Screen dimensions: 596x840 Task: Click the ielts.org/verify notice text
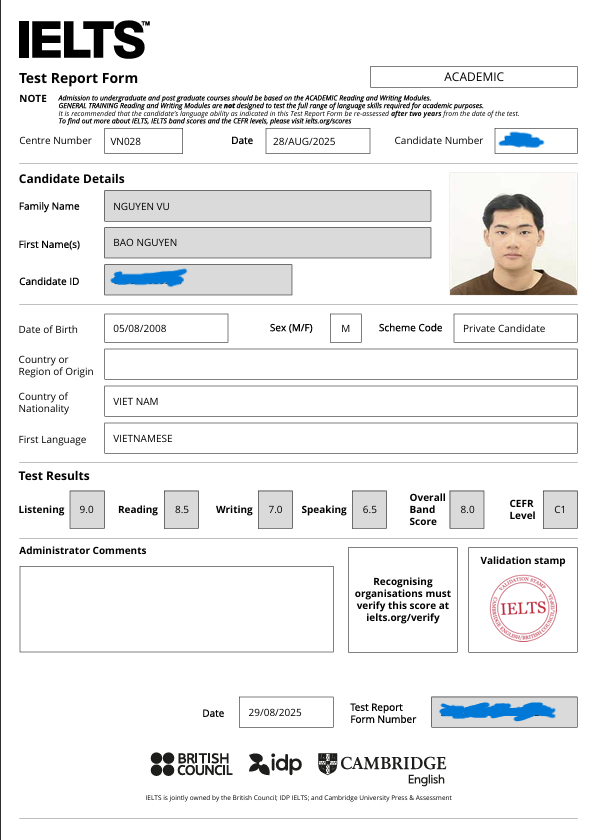403,599
